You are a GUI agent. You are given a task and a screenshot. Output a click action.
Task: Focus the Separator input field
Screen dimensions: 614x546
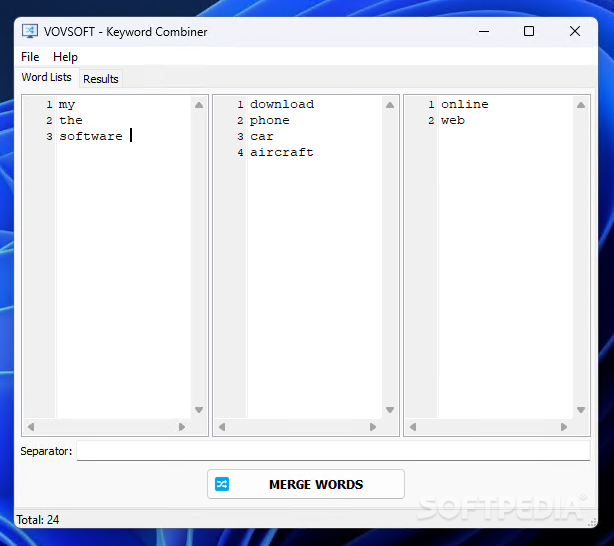[333, 450]
